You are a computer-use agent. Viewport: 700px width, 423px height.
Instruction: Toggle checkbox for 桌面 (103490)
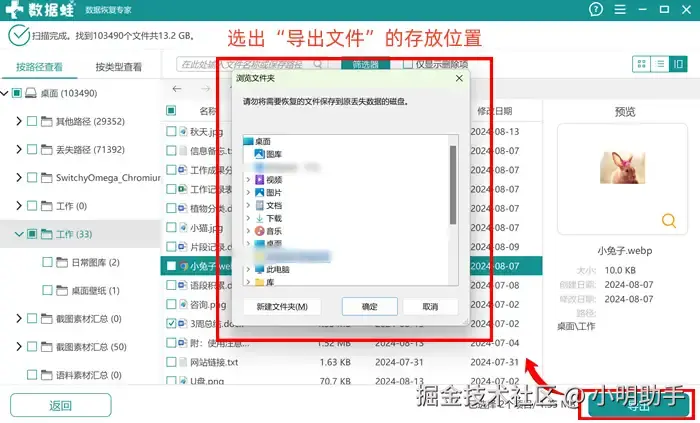[x=17, y=93]
